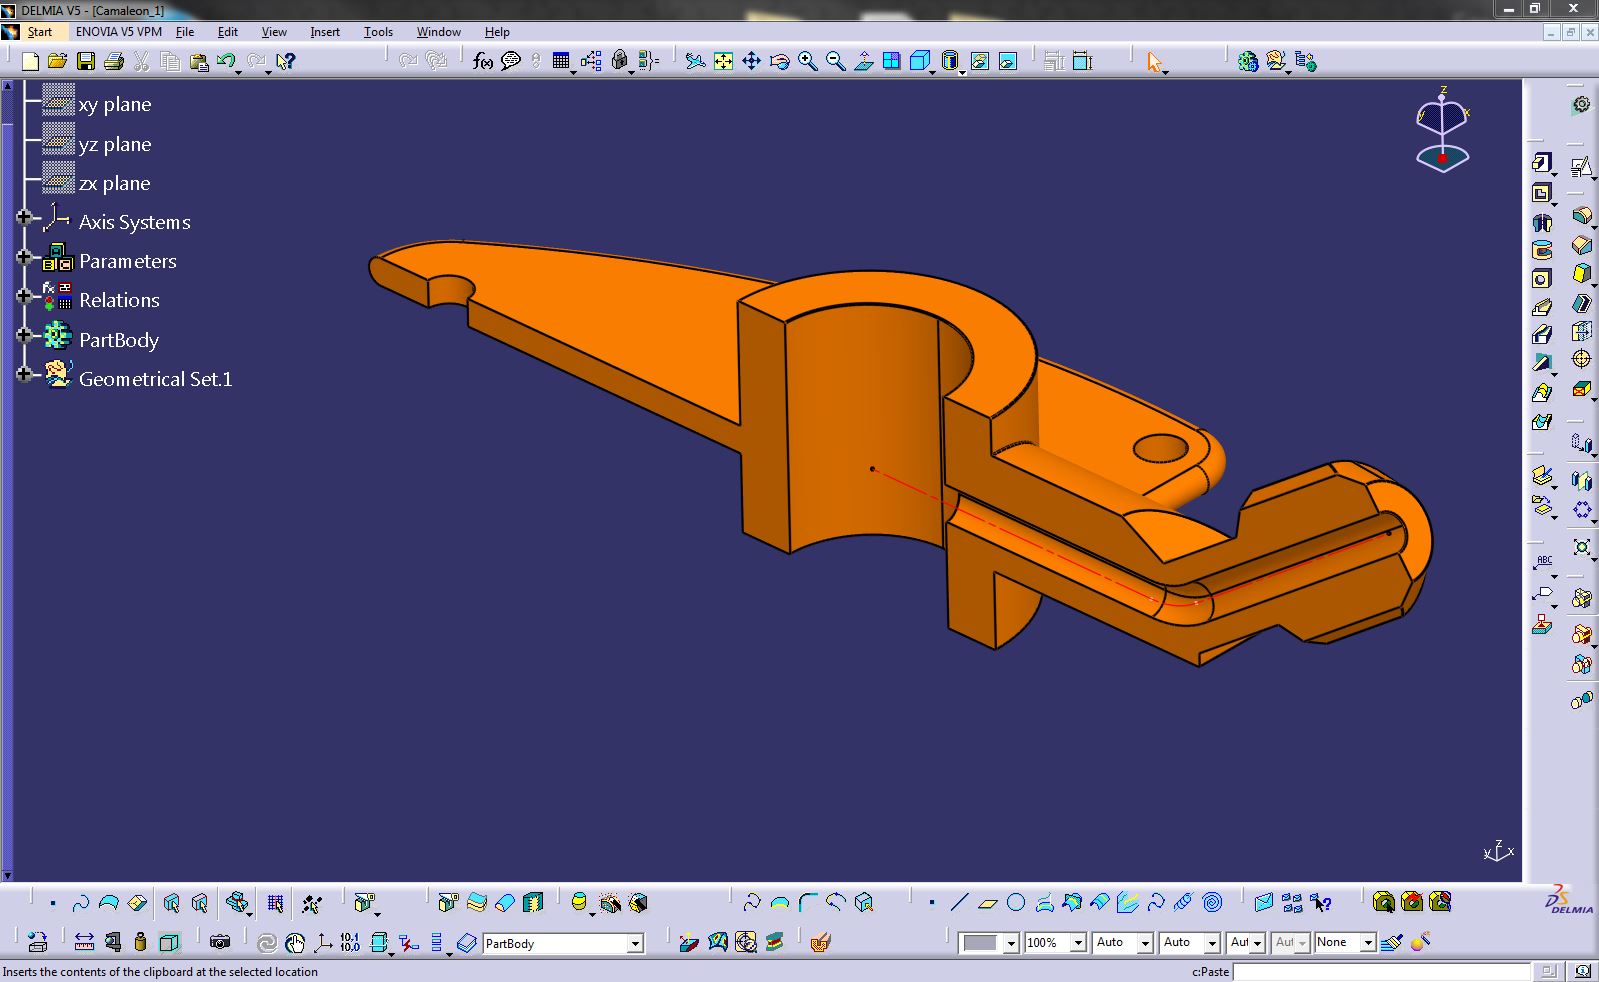Toggle Swap Visible Space icon
This screenshot has height=982, width=1599.
(x=1007, y=62)
